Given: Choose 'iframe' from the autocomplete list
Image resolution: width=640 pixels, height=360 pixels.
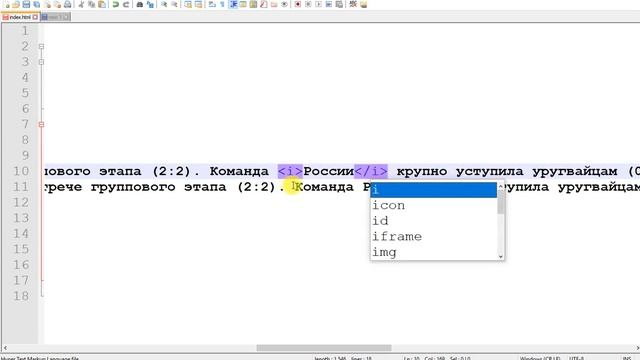Looking at the screenshot, I should [x=433, y=236].
